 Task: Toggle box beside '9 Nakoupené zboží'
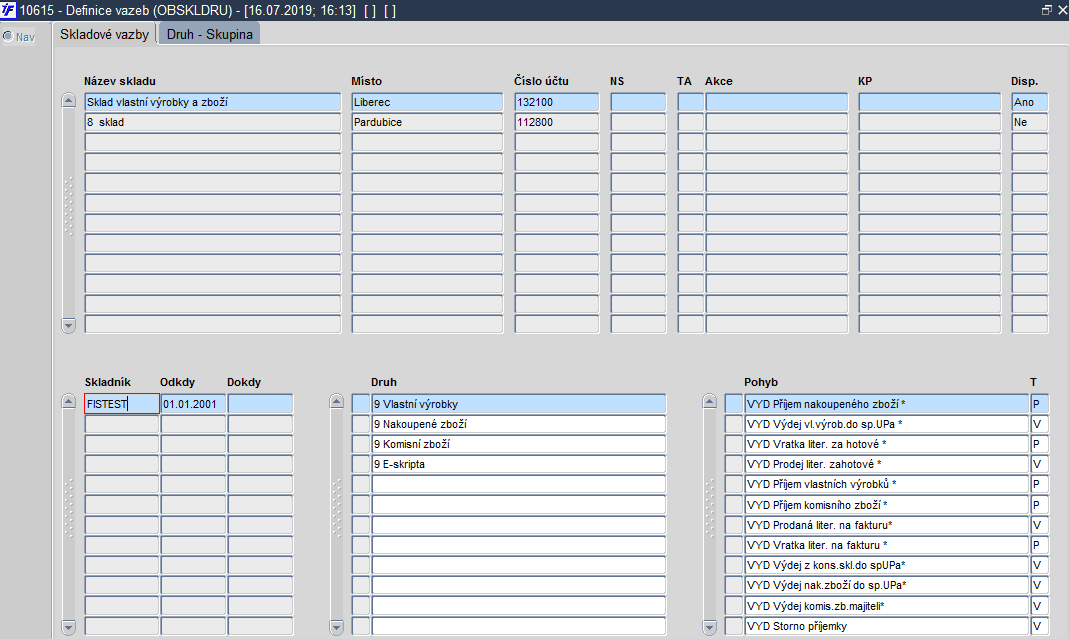point(361,424)
